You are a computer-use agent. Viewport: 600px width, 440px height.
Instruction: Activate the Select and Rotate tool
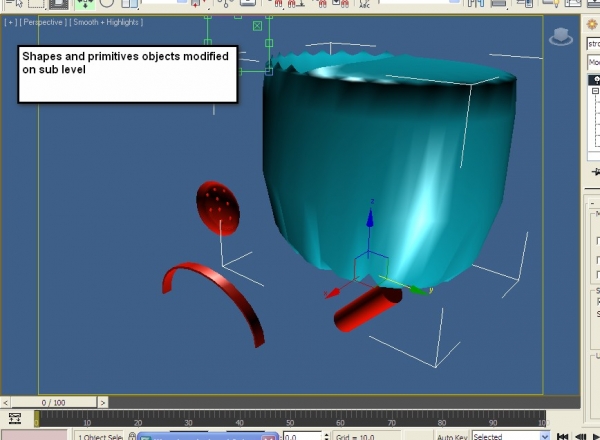(x=107, y=3)
